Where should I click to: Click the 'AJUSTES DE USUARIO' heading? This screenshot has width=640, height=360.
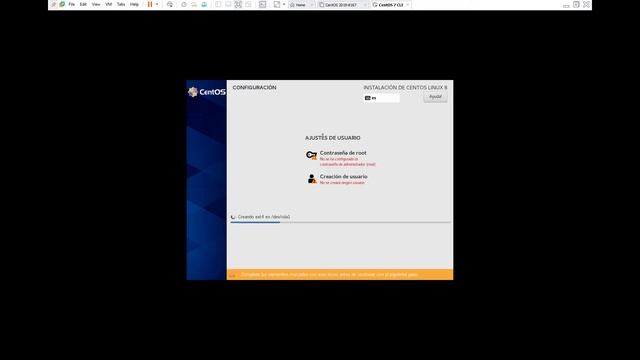(333, 138)
